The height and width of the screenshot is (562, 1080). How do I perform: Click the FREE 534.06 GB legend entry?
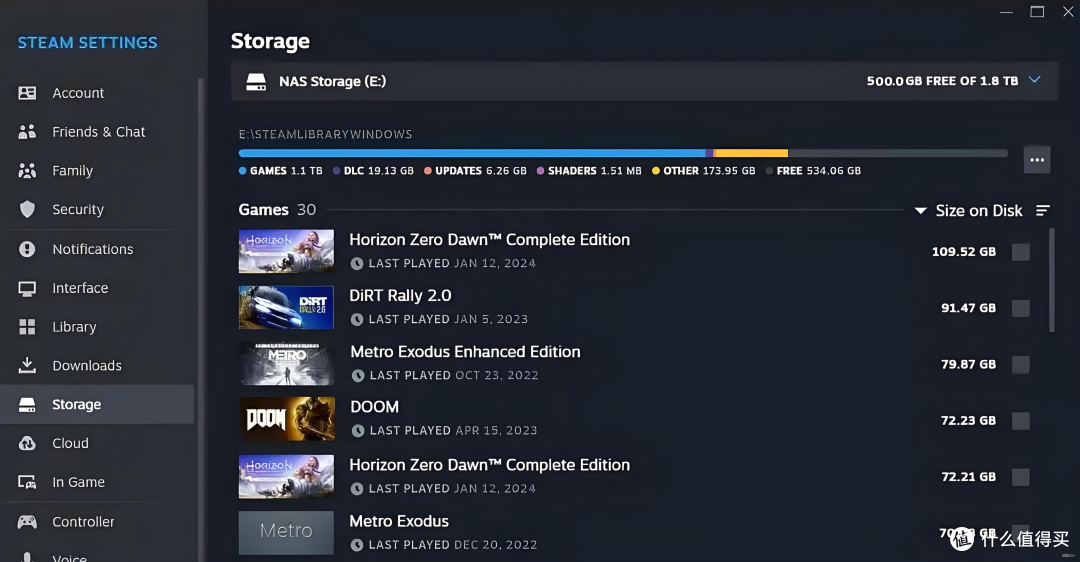[813, 171]
